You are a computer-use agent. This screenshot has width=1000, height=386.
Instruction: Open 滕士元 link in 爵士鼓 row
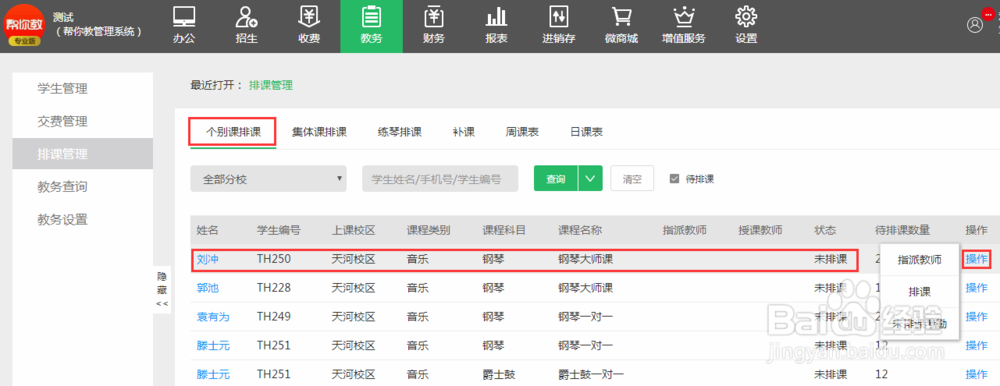(x=213, y=374)
